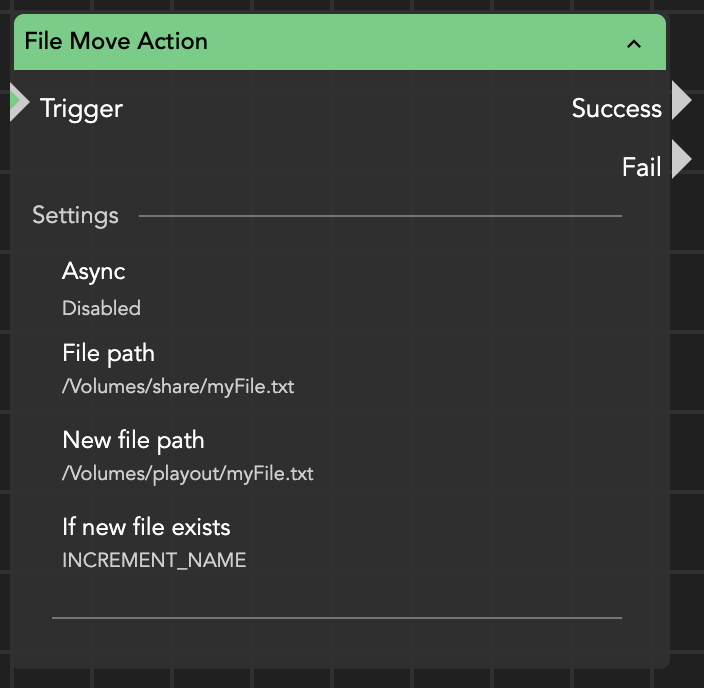Select the File Move Action title bar
The width and height of the screenshot is (704, 688).
point(300,42)
